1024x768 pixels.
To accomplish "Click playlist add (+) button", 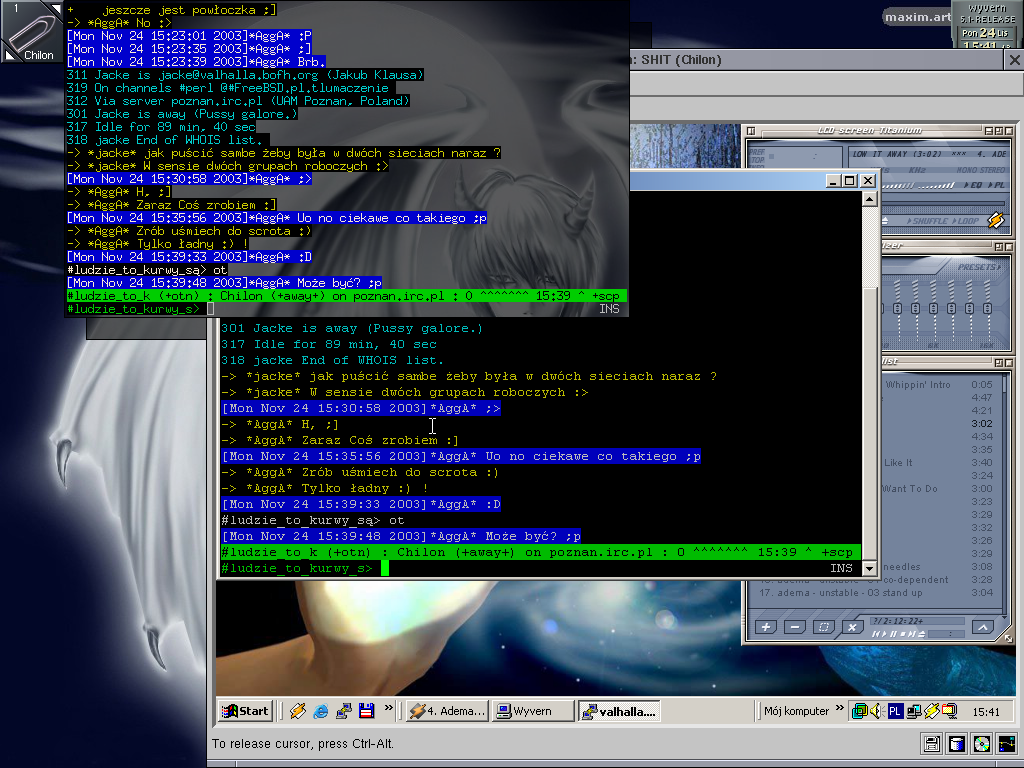I will click(766, 627).
